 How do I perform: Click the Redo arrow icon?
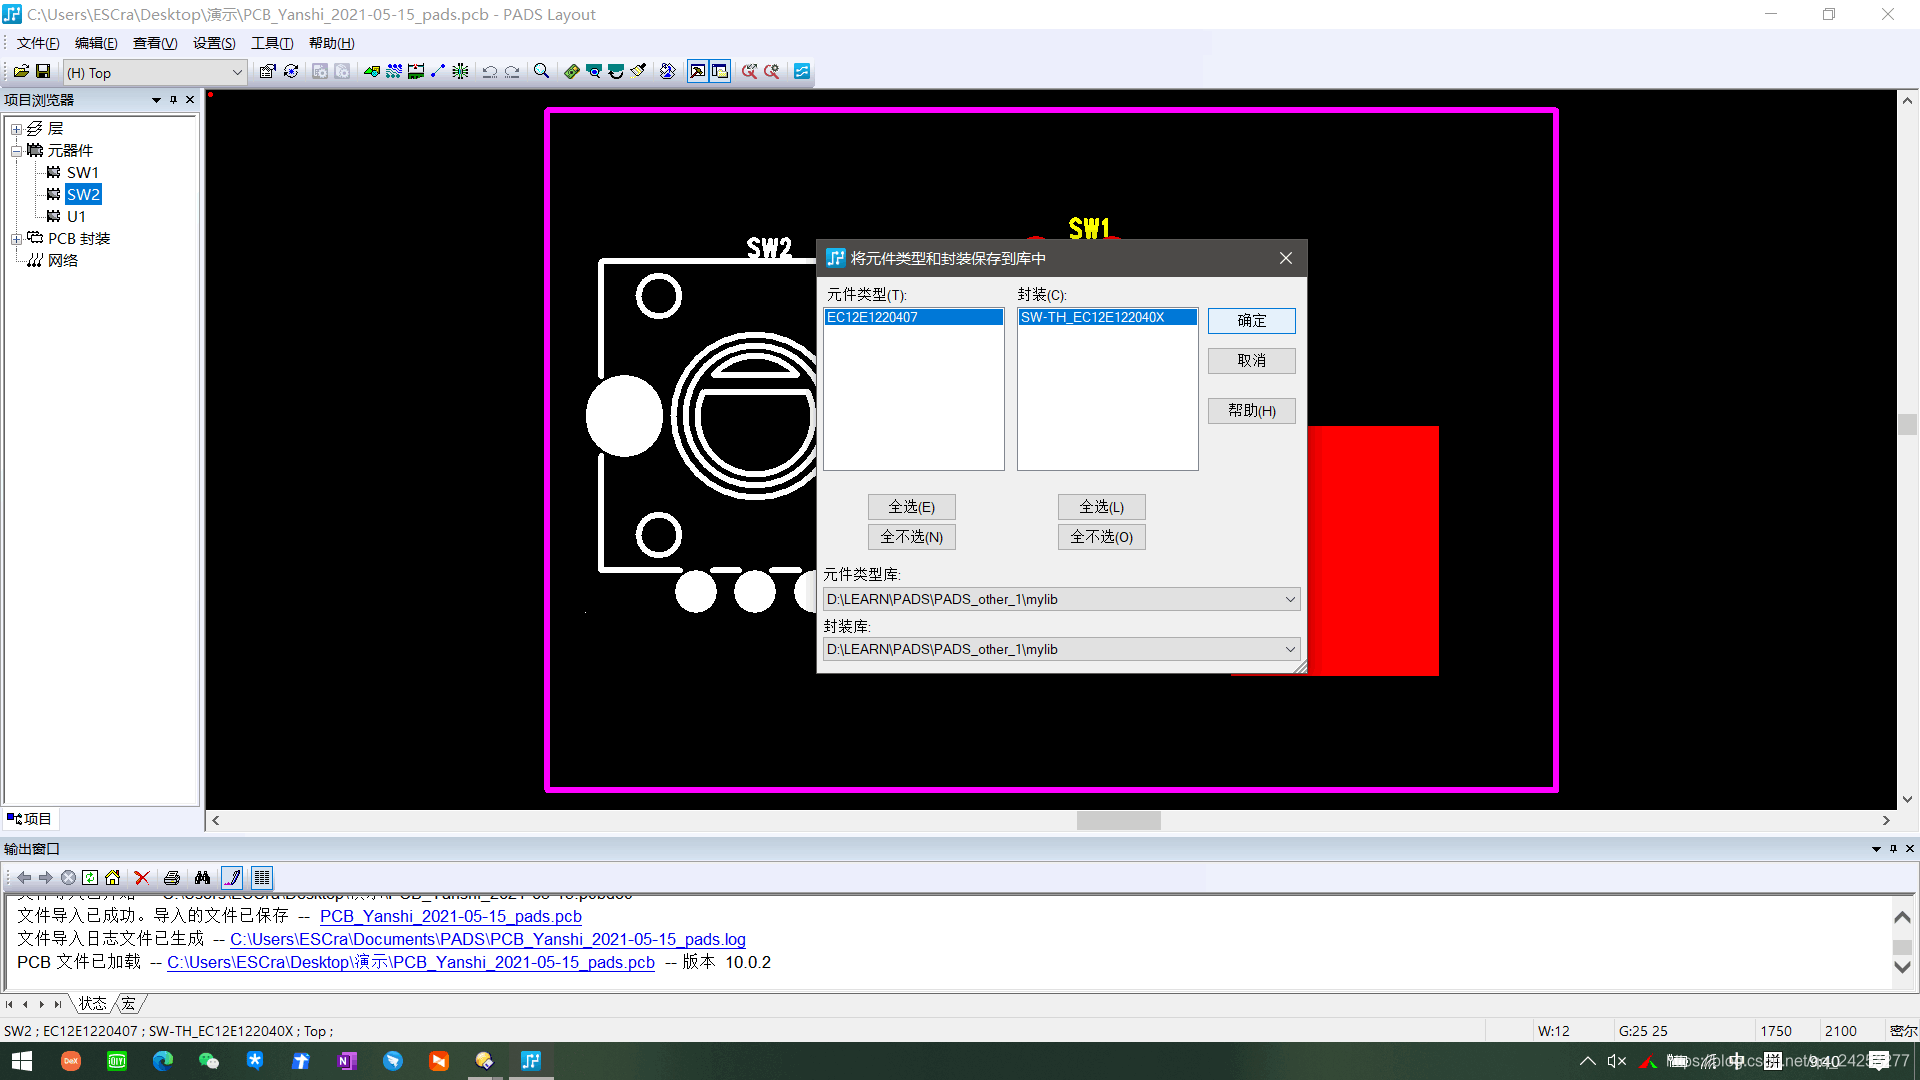pos(512,71)
